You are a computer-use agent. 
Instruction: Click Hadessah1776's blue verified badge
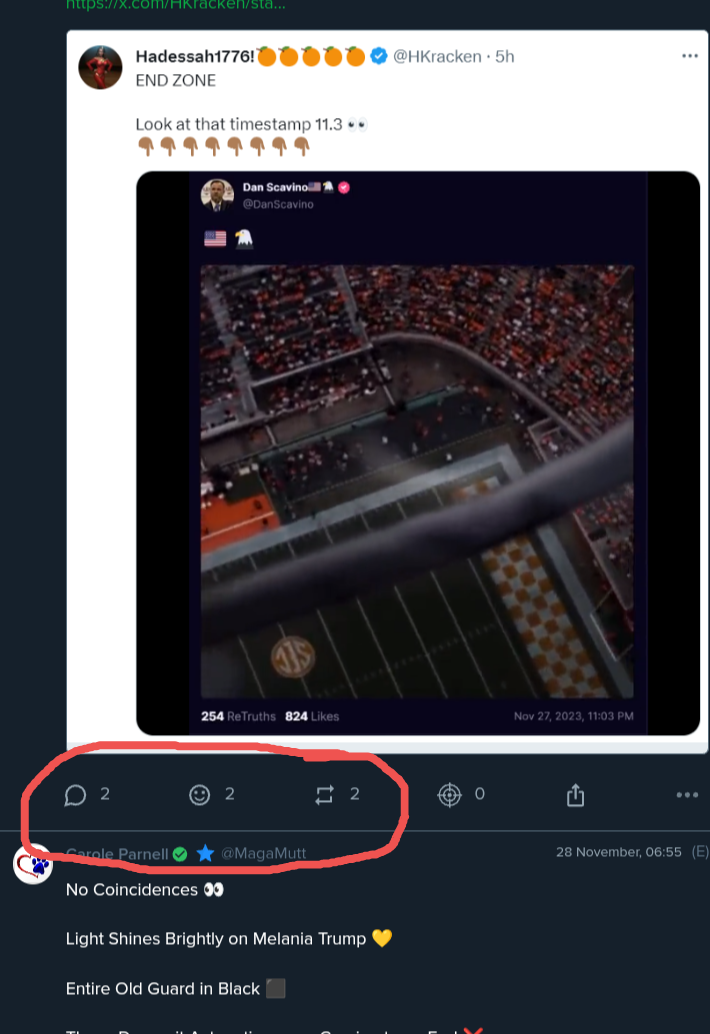(x=379, y=56)
